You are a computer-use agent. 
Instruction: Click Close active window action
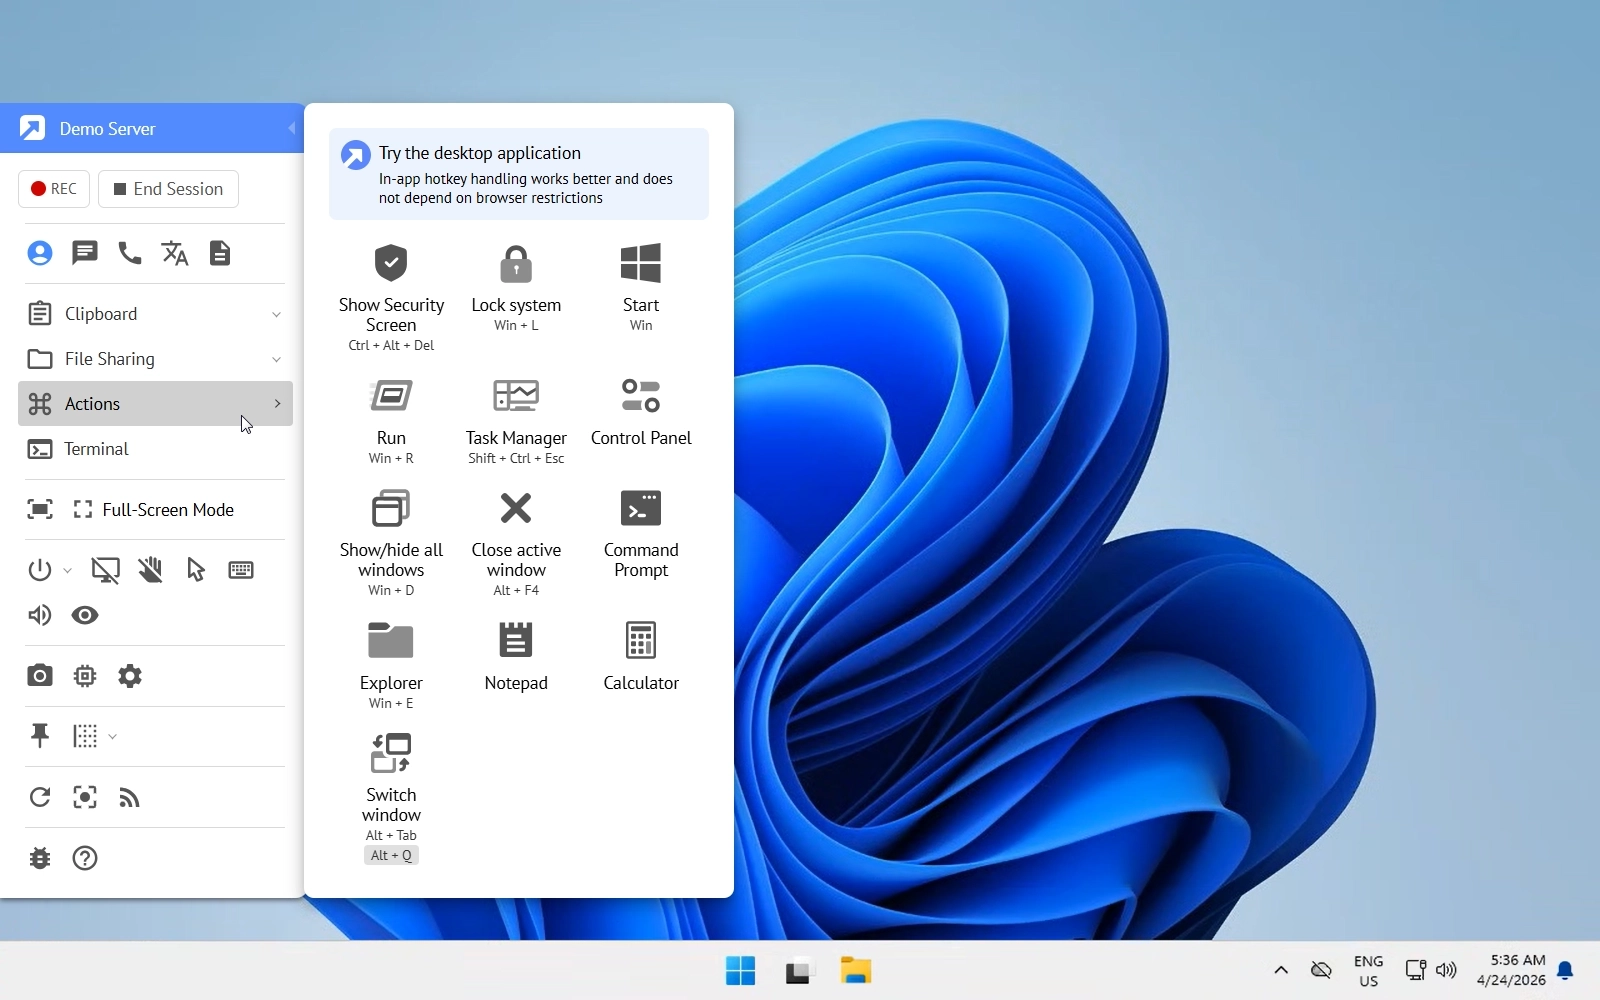(x=516, y=543)
